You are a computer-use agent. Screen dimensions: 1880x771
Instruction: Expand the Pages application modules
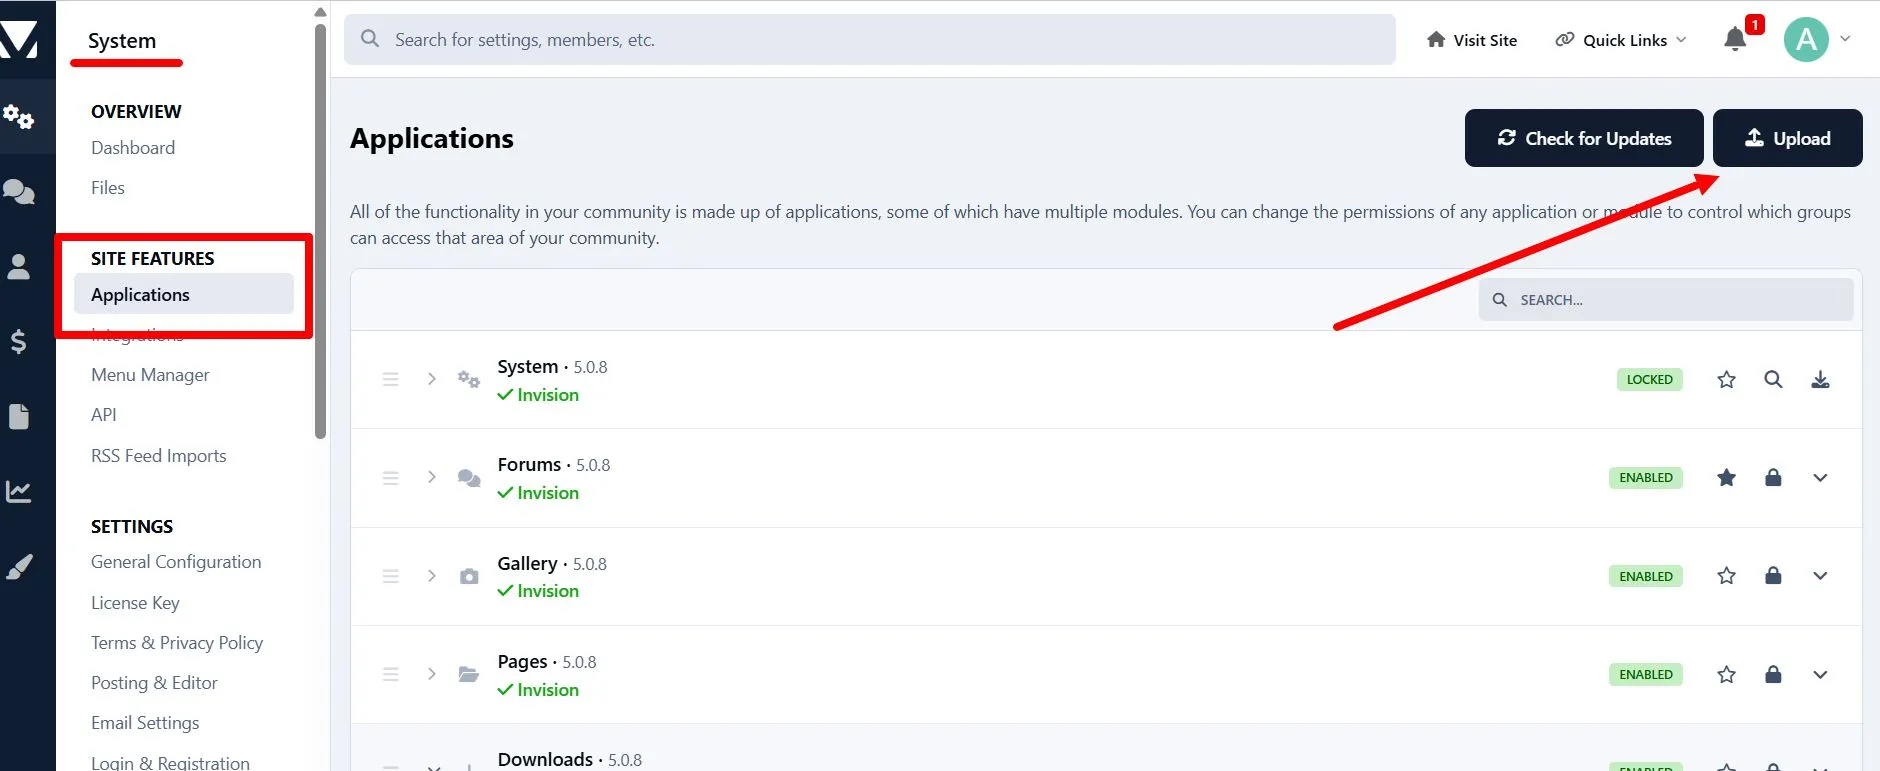(x=432, y=674)
